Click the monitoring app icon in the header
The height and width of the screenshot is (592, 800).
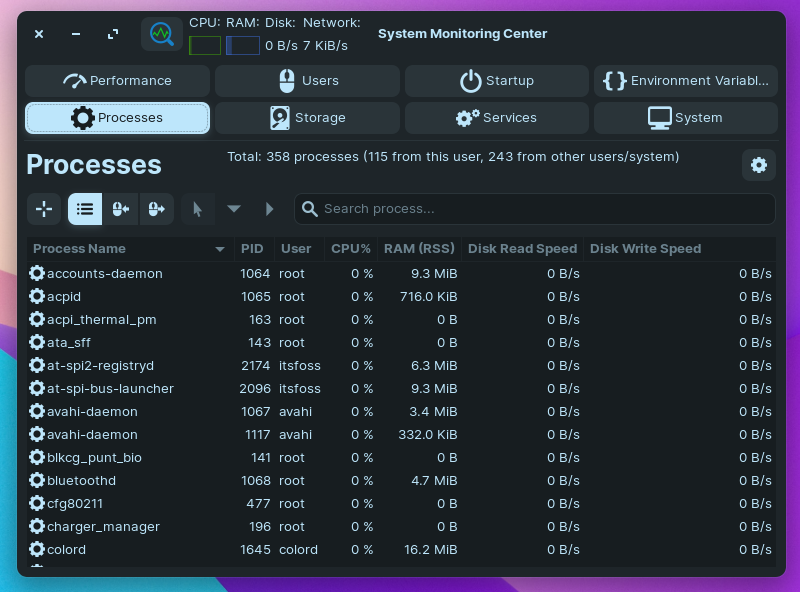click(161, 33)
